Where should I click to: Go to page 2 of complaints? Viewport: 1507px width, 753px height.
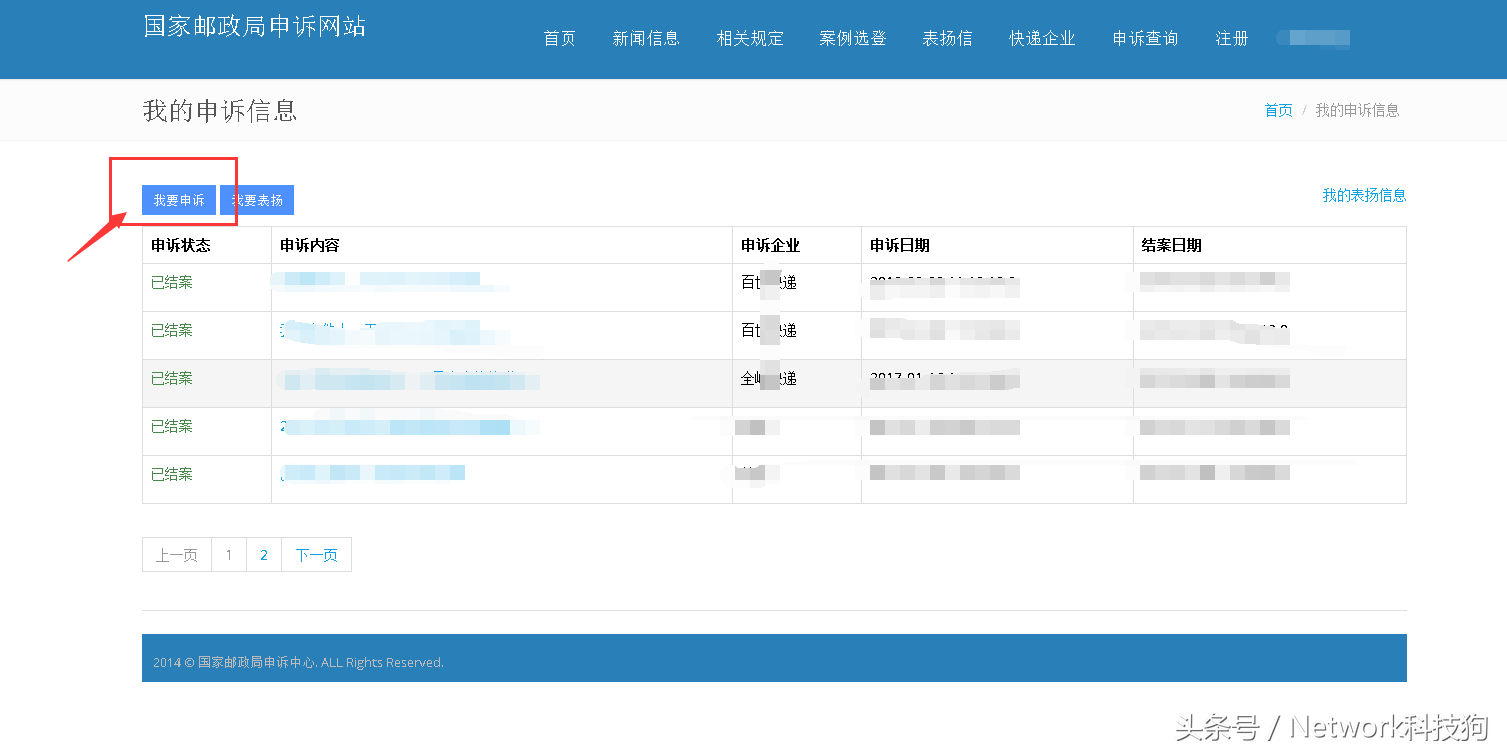tap(263, 554)
